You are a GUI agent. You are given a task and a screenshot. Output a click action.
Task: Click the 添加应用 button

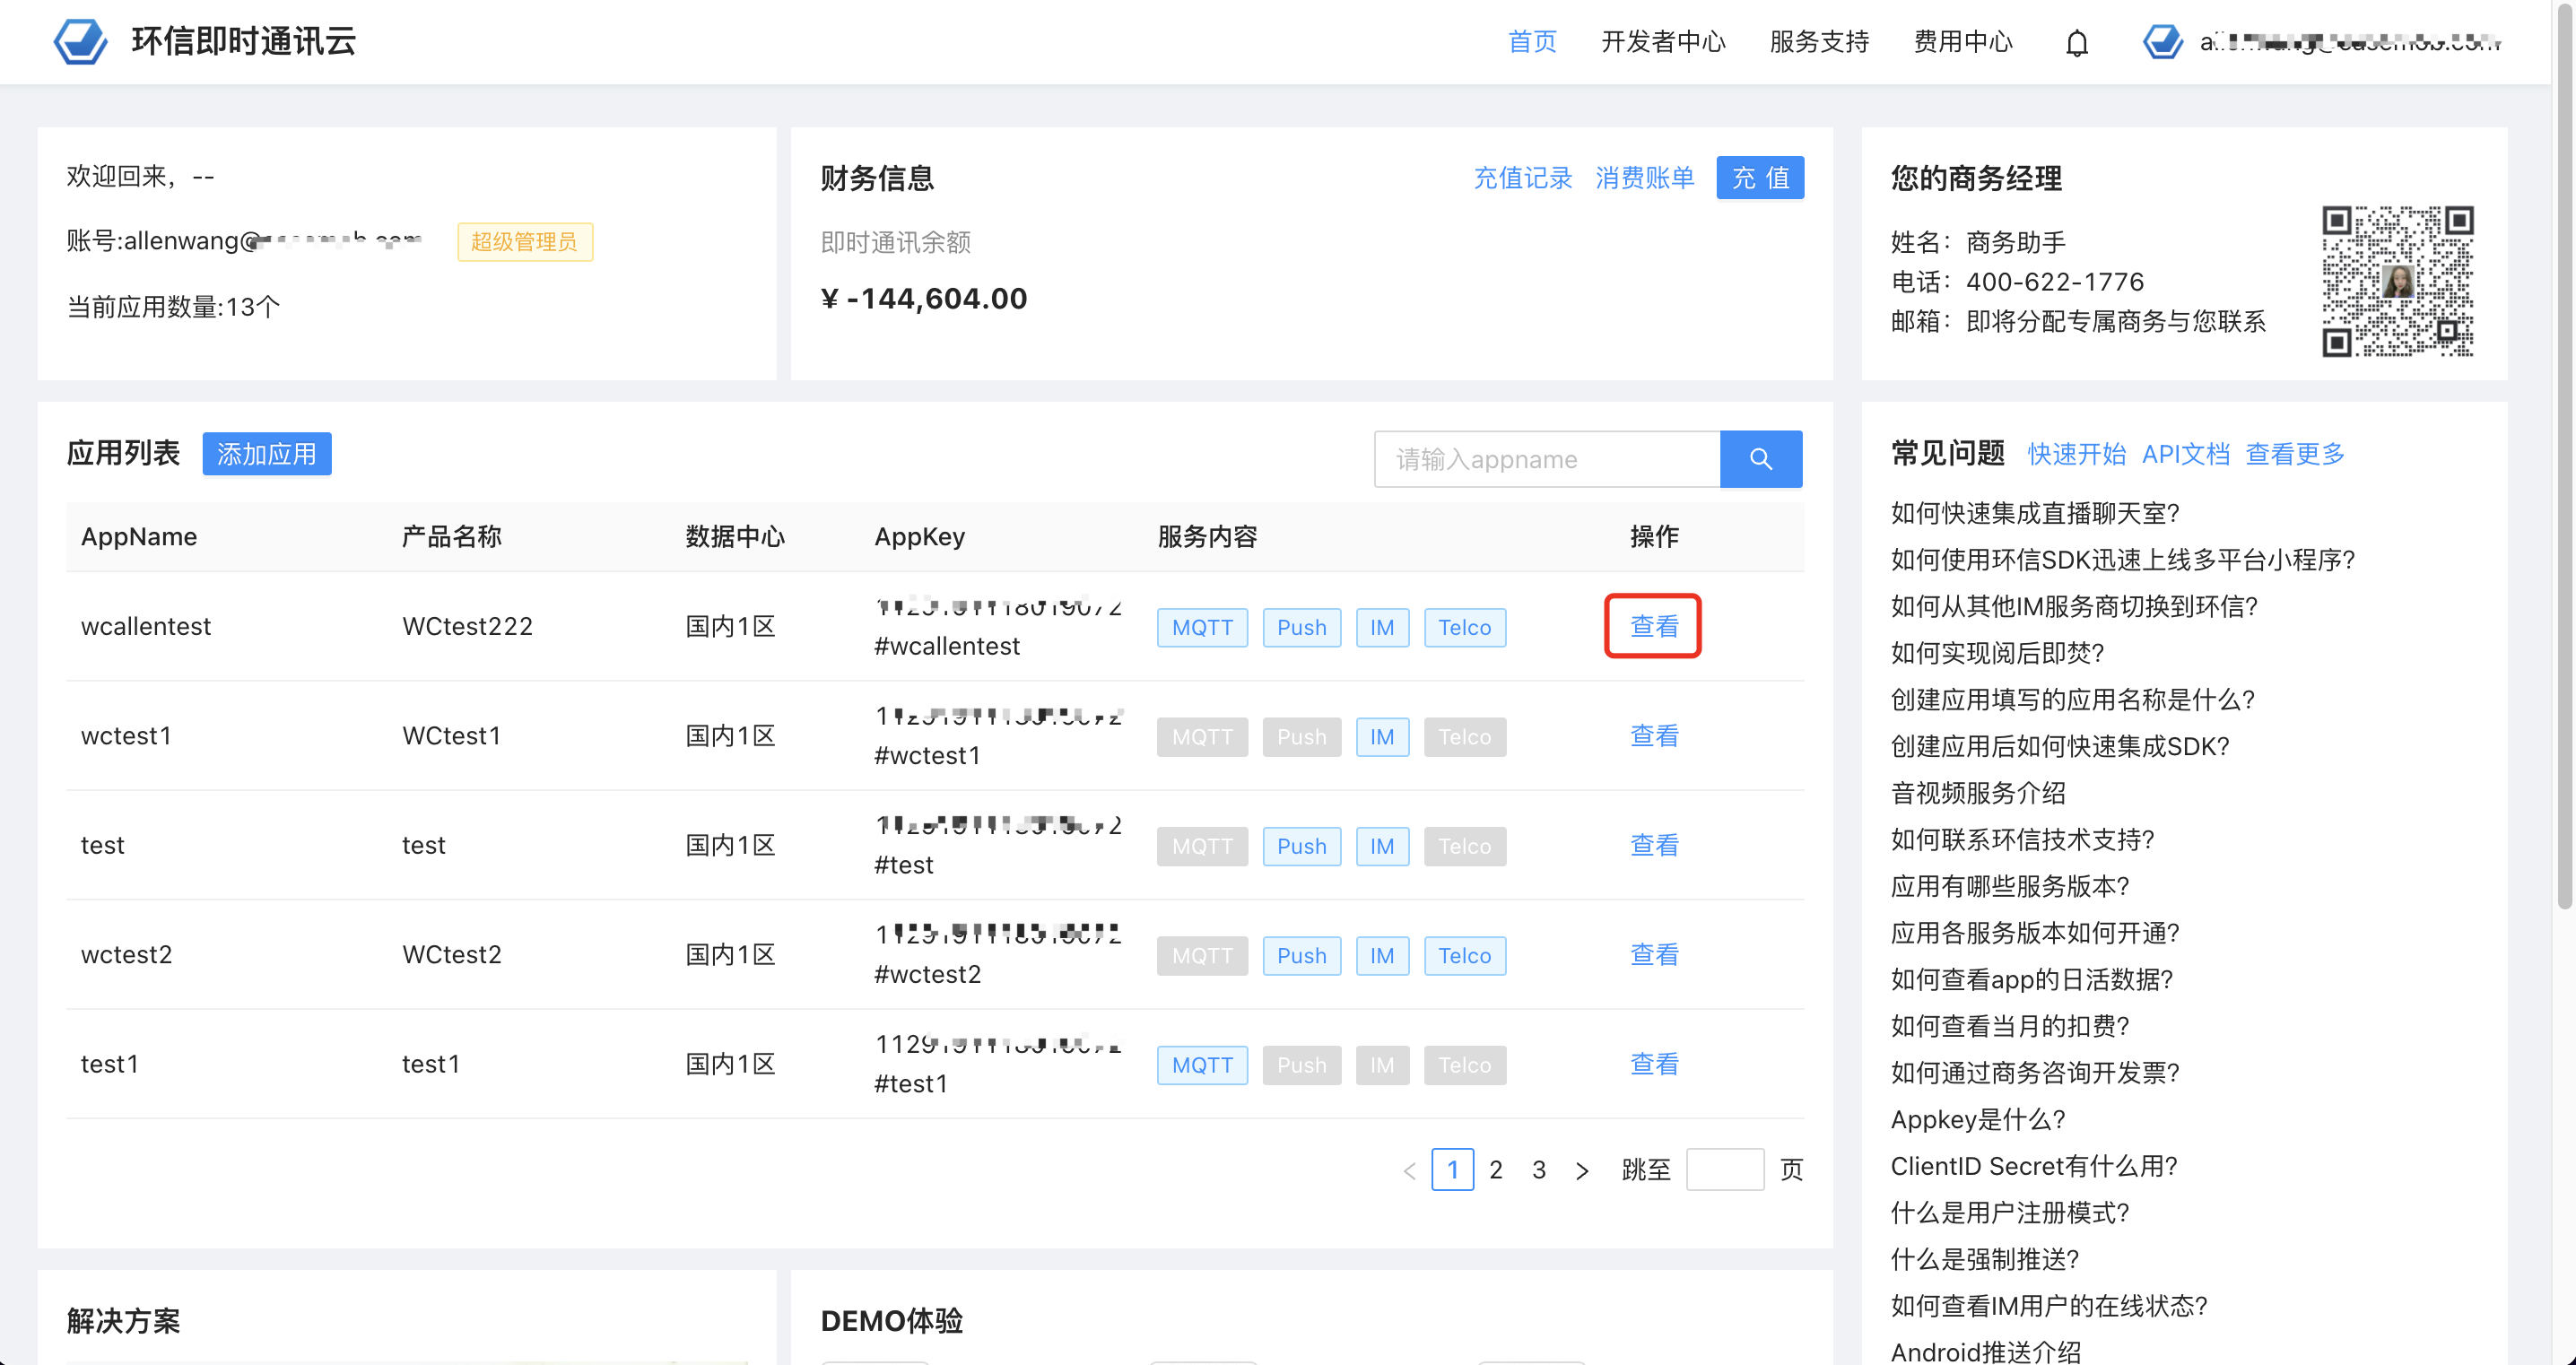tap(266, 454)
